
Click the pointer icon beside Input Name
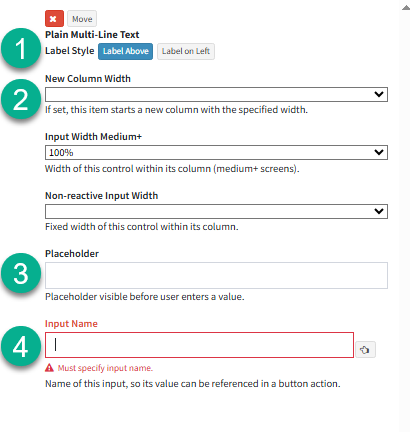click(365, 350)
